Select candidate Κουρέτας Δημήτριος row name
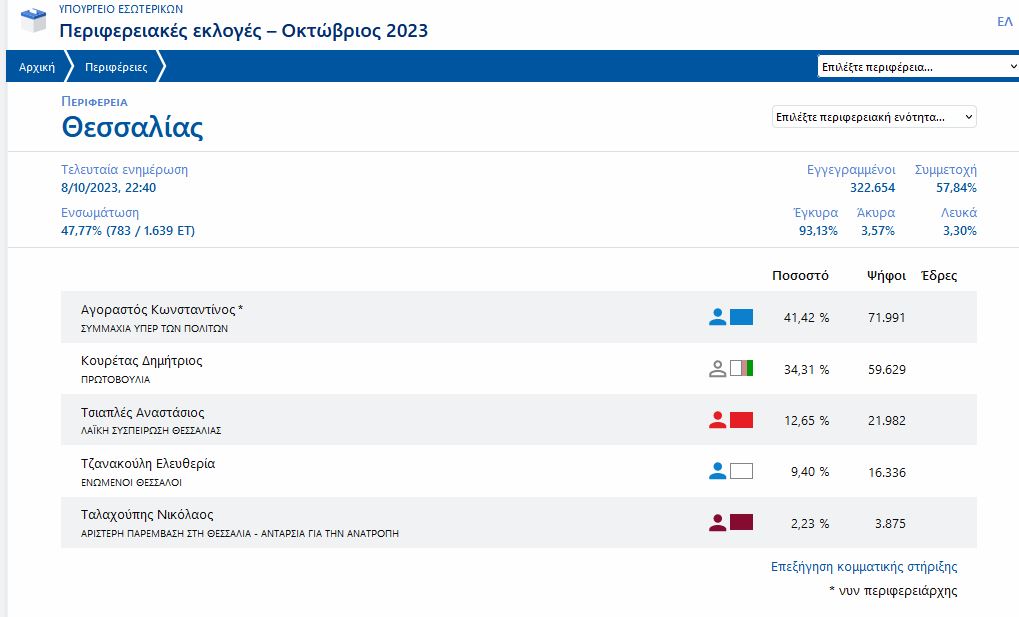 tap(141, 361)
